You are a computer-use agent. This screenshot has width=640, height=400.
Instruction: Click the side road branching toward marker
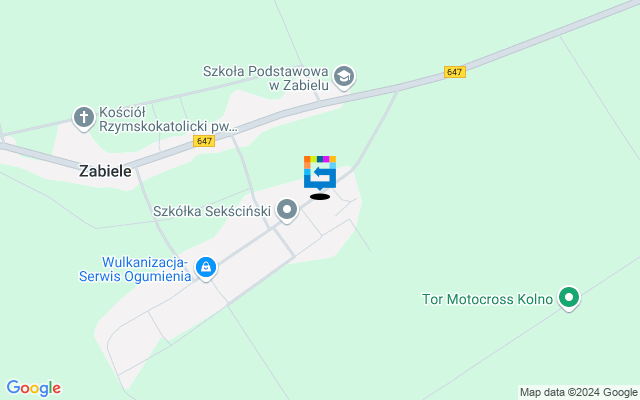click(x=378, y=129)
